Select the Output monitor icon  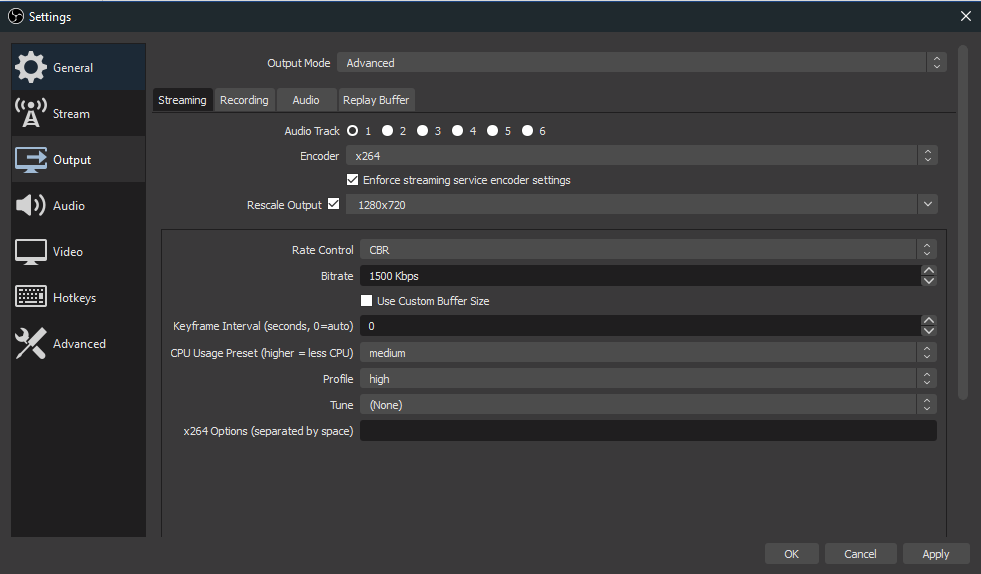31,160
